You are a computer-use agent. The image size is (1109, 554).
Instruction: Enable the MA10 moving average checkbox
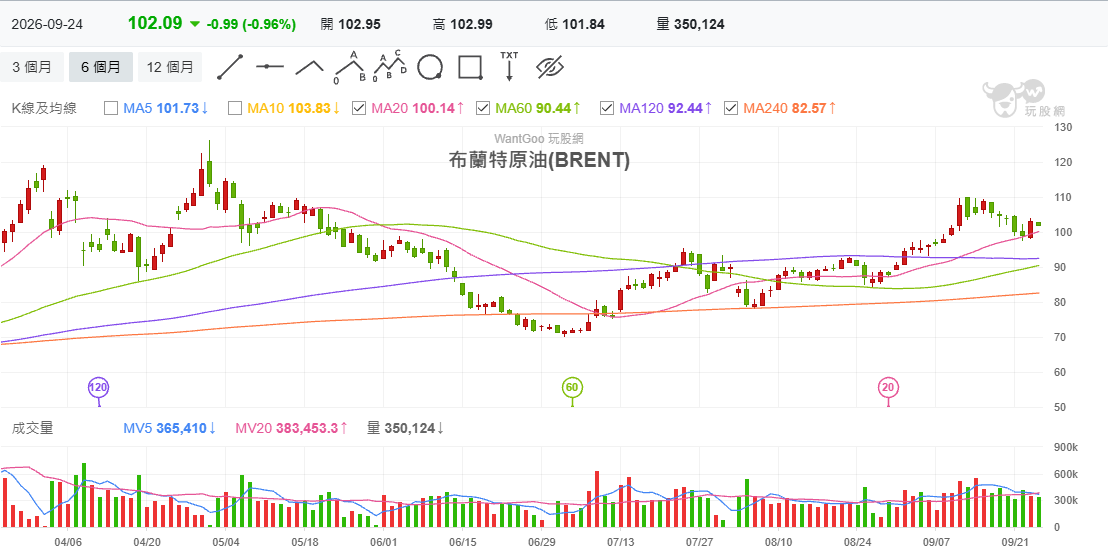[235, 108]
